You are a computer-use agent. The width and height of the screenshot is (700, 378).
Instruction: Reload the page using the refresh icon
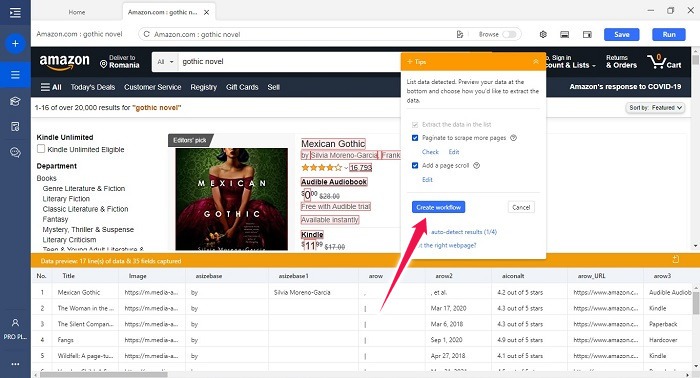click(x=146, y=34)
